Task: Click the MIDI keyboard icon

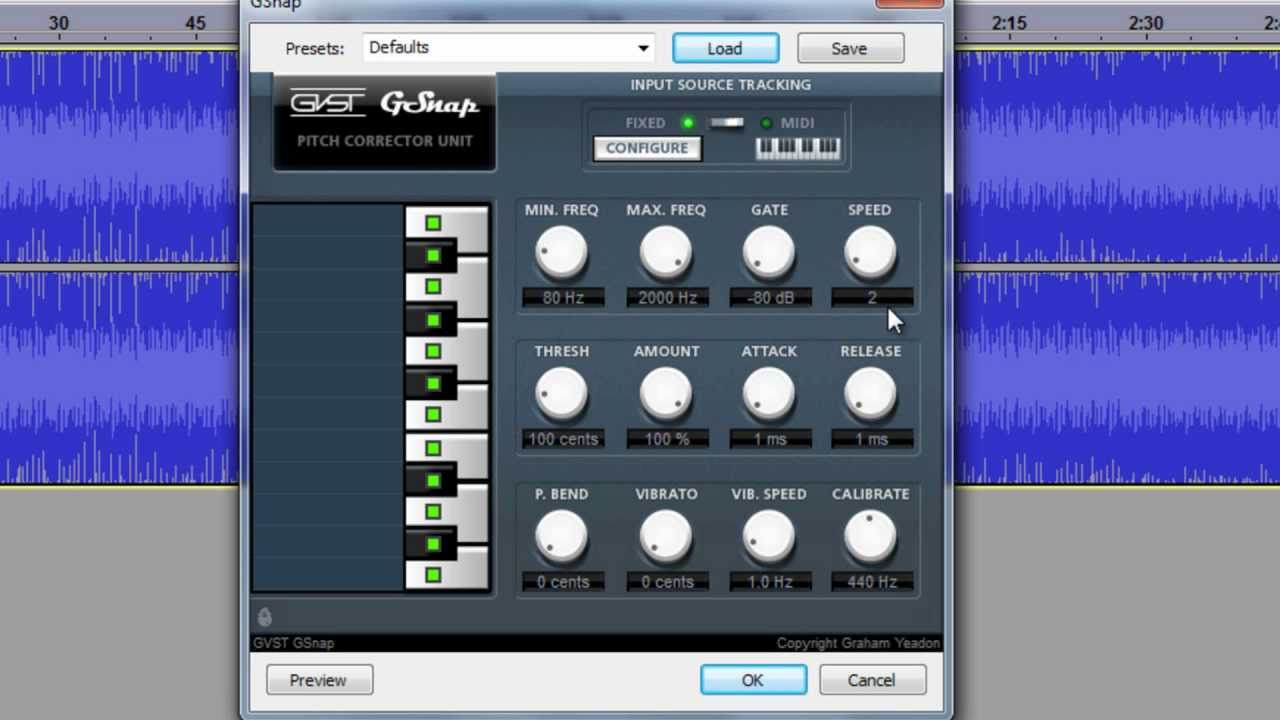Action: tap(798, 149)
